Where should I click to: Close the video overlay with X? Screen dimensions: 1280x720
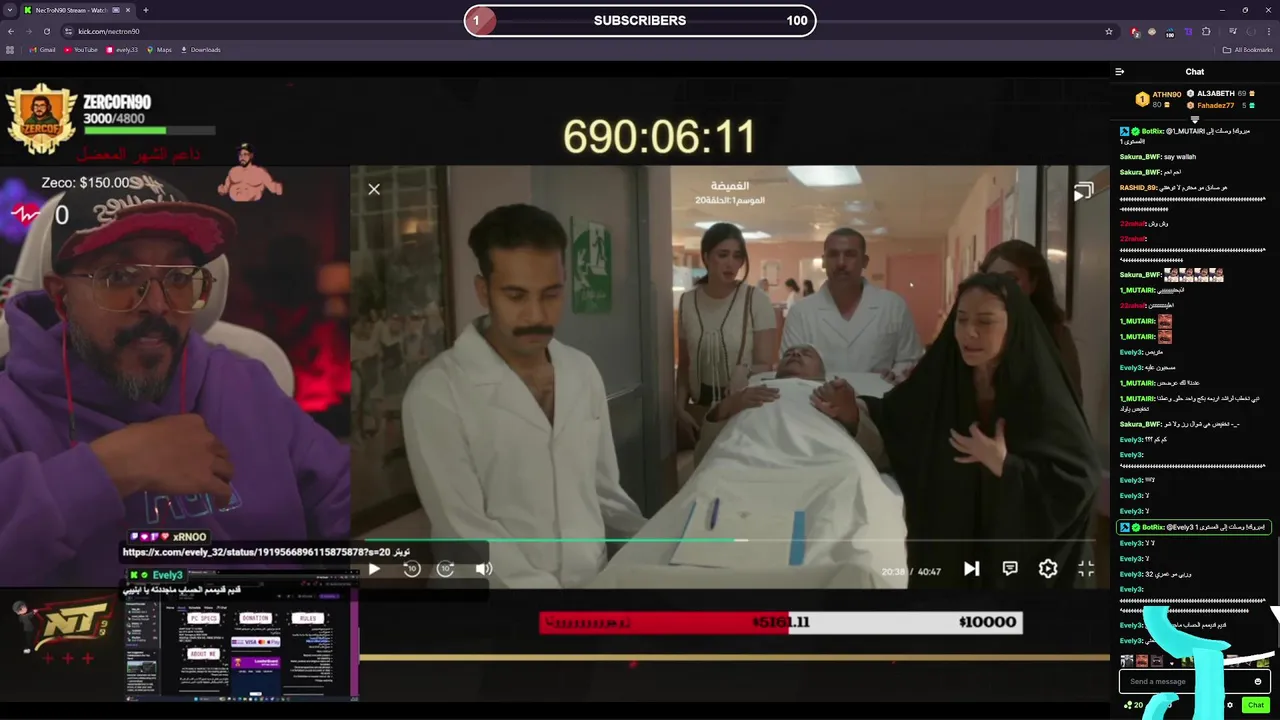(x=374, y=189)
